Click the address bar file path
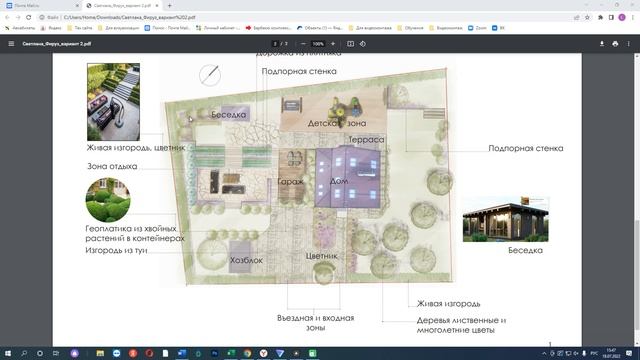Screen dimensions: 640x360 [129, 18]
